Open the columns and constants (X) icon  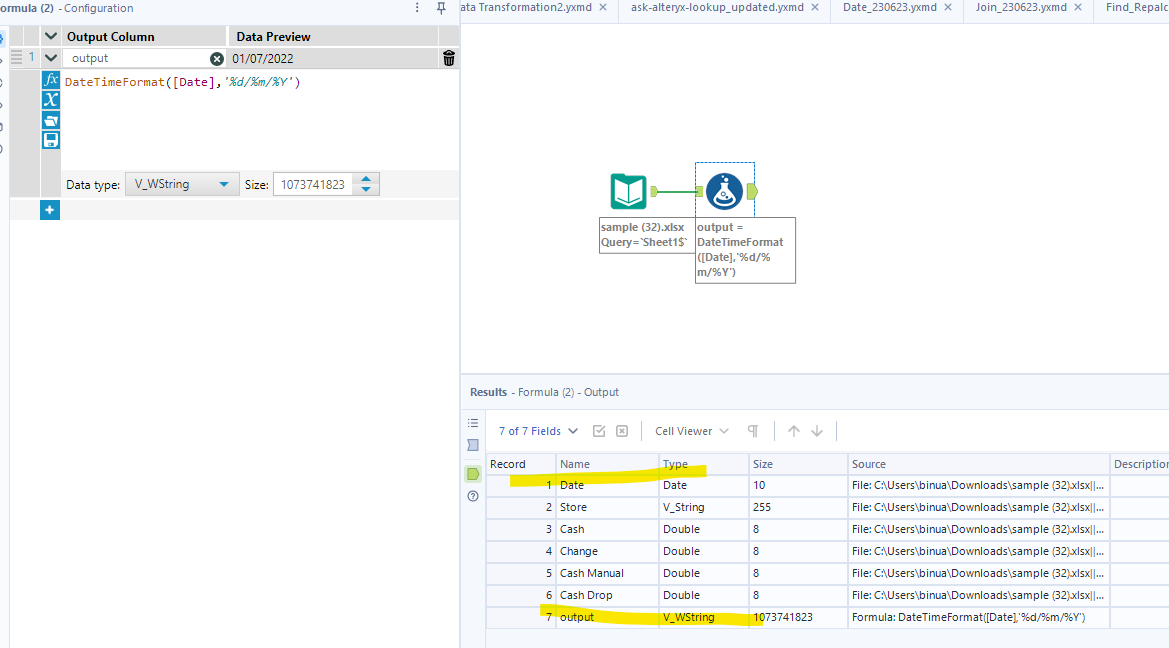tap(51, 100)
